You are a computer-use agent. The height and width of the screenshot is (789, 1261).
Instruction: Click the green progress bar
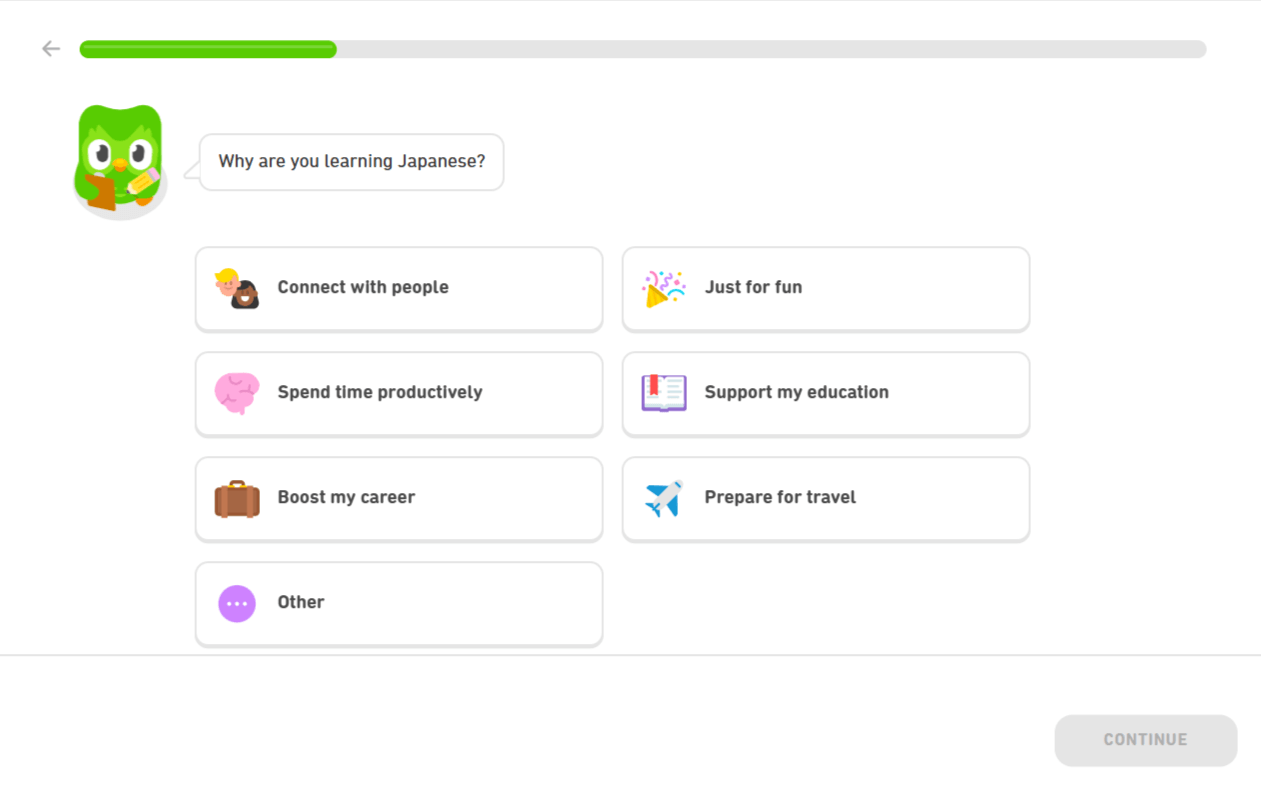205,48
